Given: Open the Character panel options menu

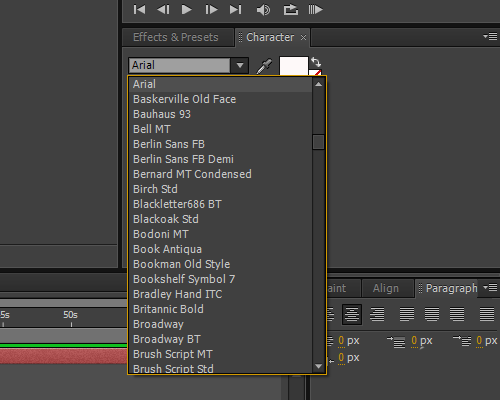Looking at the screenshot, I should point(490,36).
